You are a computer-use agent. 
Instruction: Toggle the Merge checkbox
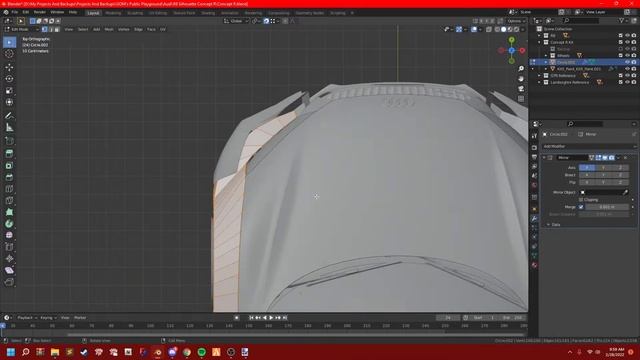pyautogui.click(x=581, y=207)
